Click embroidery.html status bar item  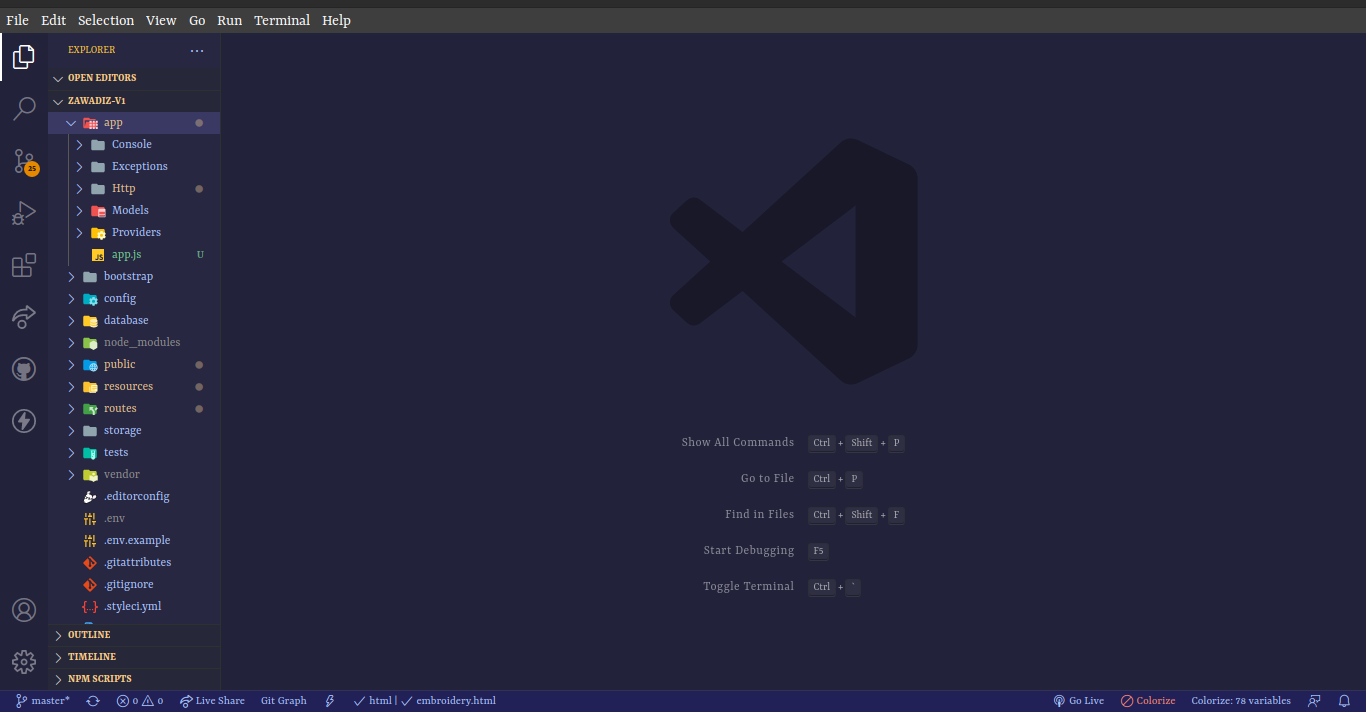[449, 701]
